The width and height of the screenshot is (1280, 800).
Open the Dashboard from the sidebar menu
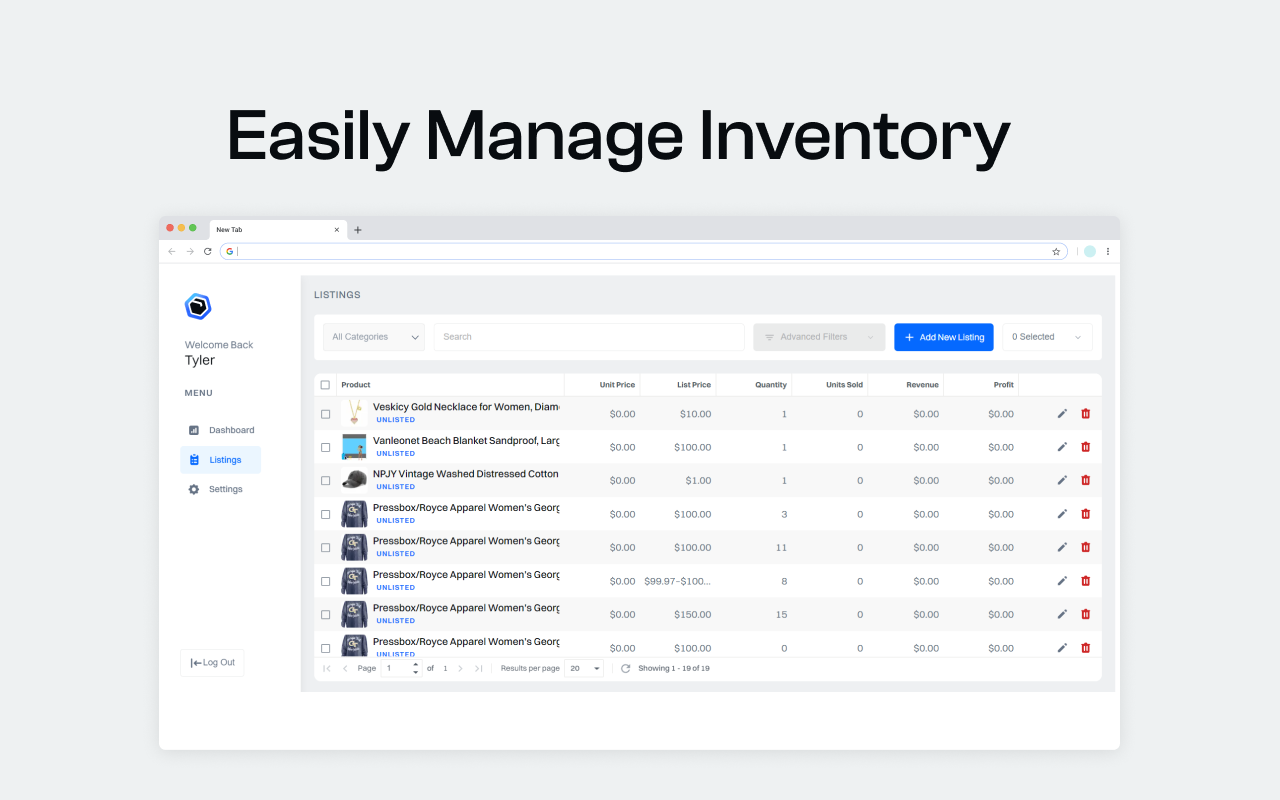click(x=232, y=430)
